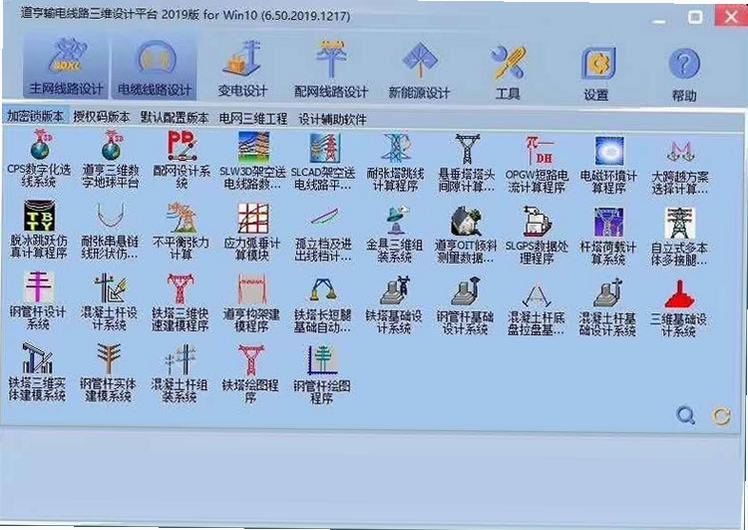This screenshot has width=748, height=530.
Task: Open 主网线路设计 main category
Action: pos(66,67)
